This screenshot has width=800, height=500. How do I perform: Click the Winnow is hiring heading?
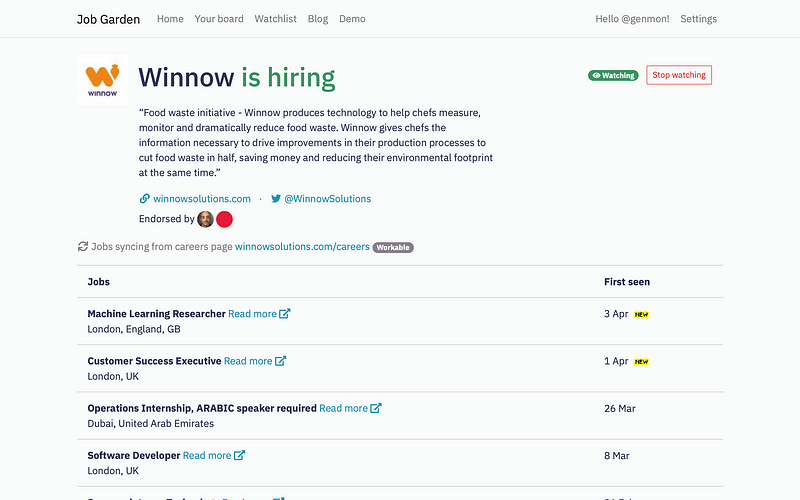click(237, 78)
